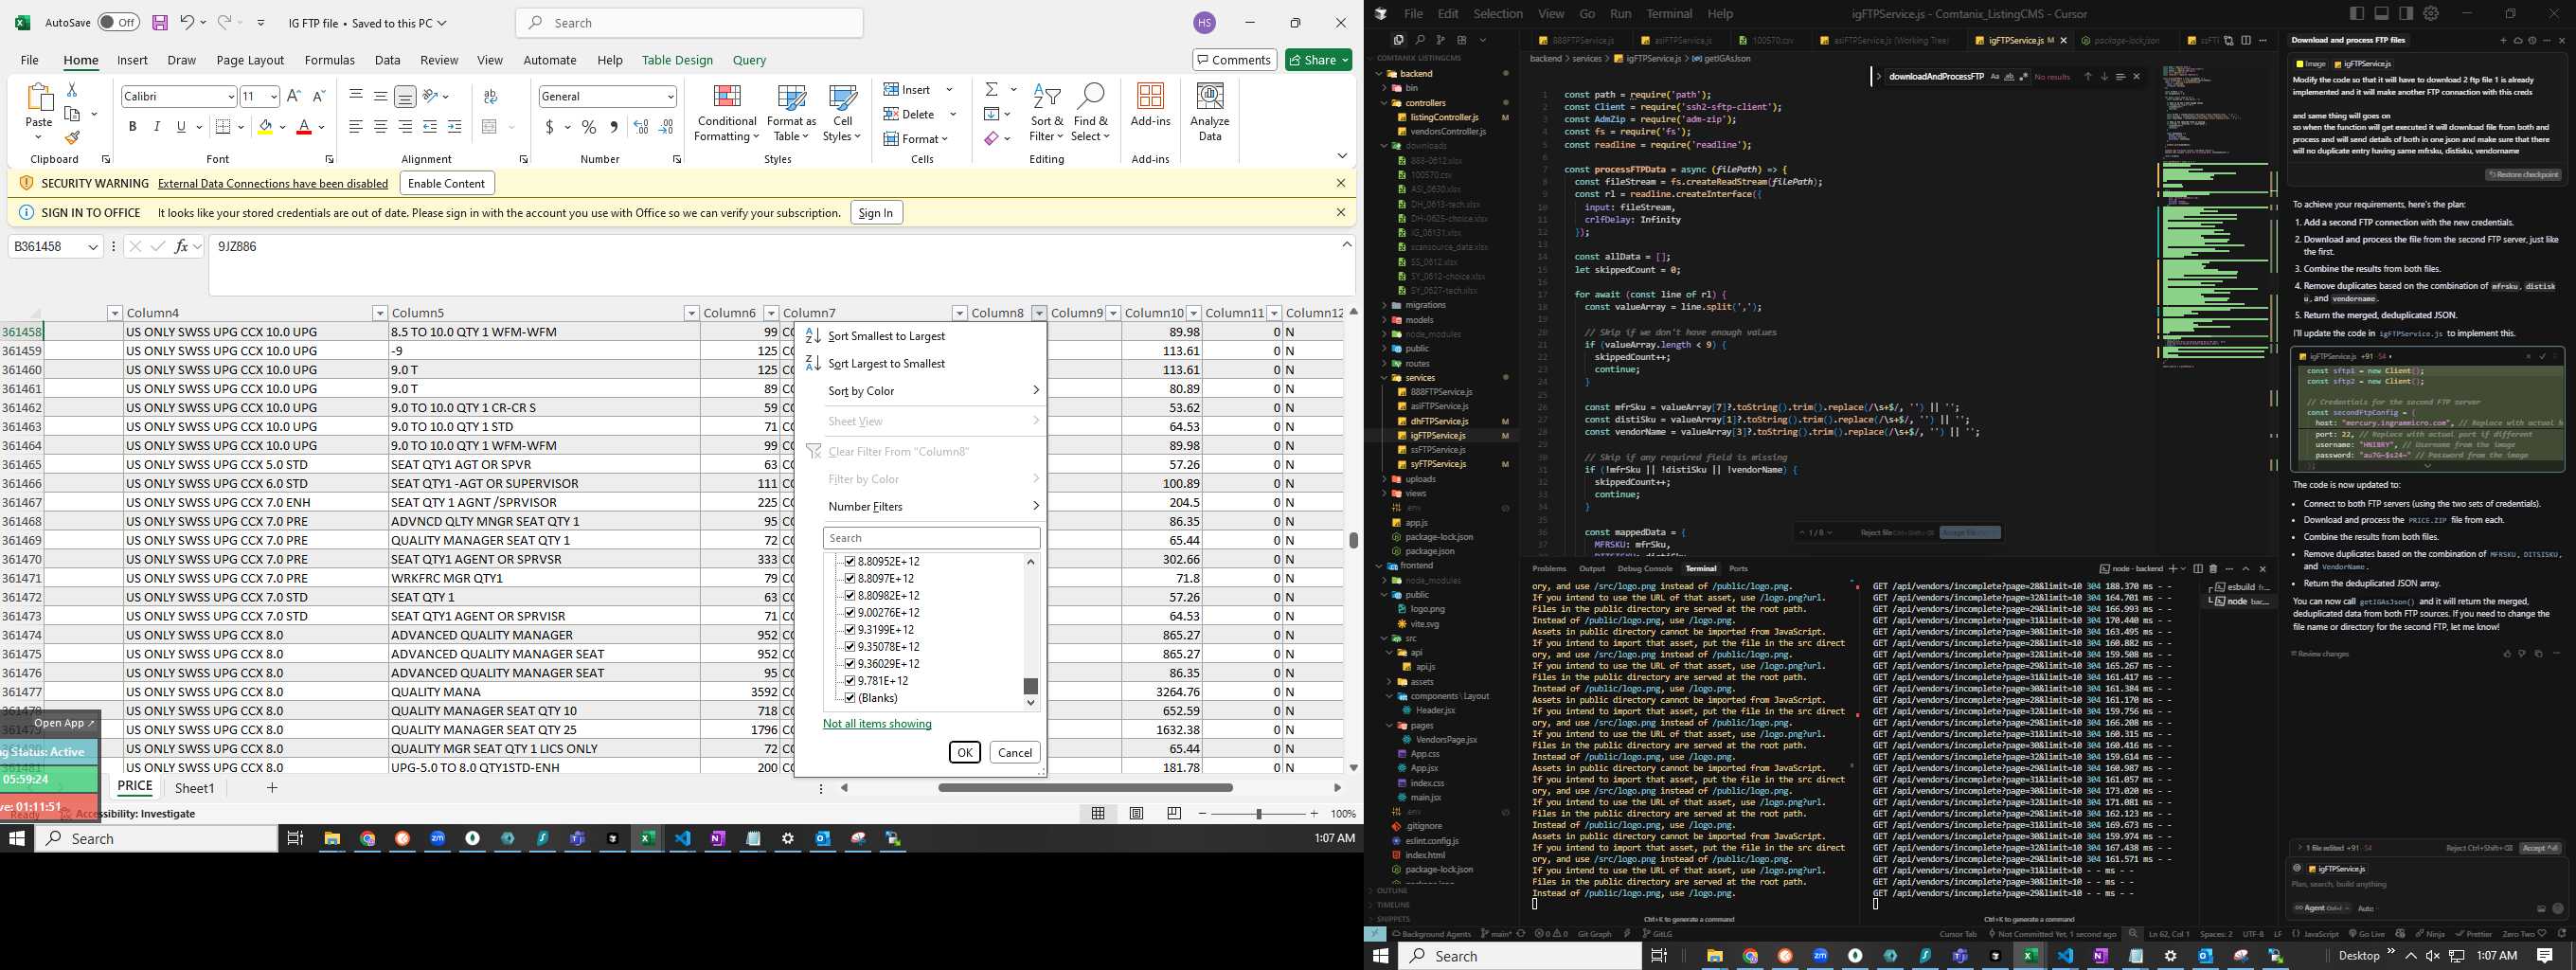
Task: Click Not all items showing link
Action: point(877,724)
